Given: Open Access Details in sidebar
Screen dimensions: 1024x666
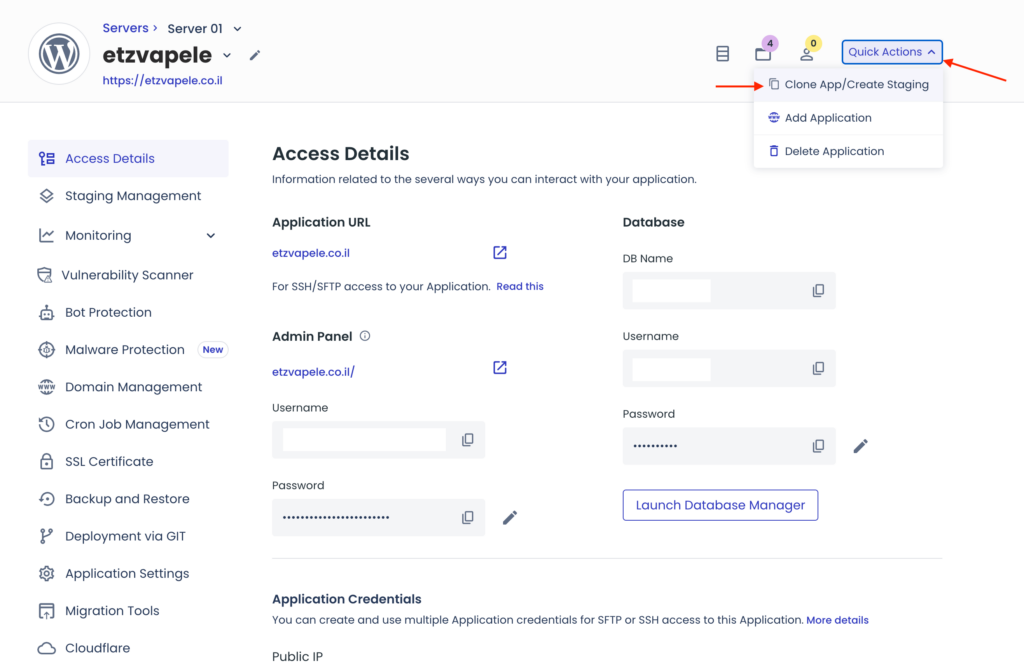Looking at the screenshot, I should tap(128, 159).
